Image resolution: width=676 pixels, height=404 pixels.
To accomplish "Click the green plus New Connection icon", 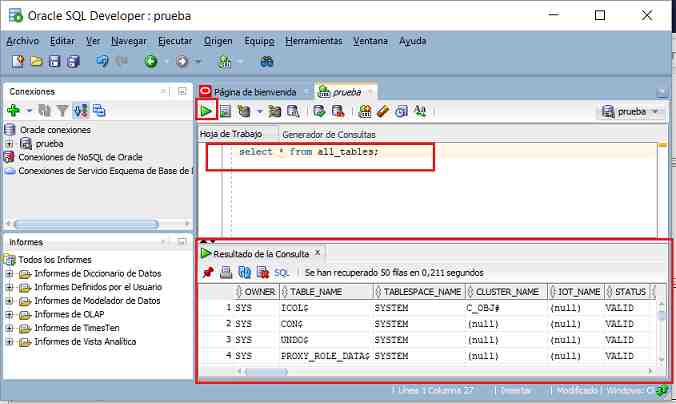I will click(x=13, y=111).
